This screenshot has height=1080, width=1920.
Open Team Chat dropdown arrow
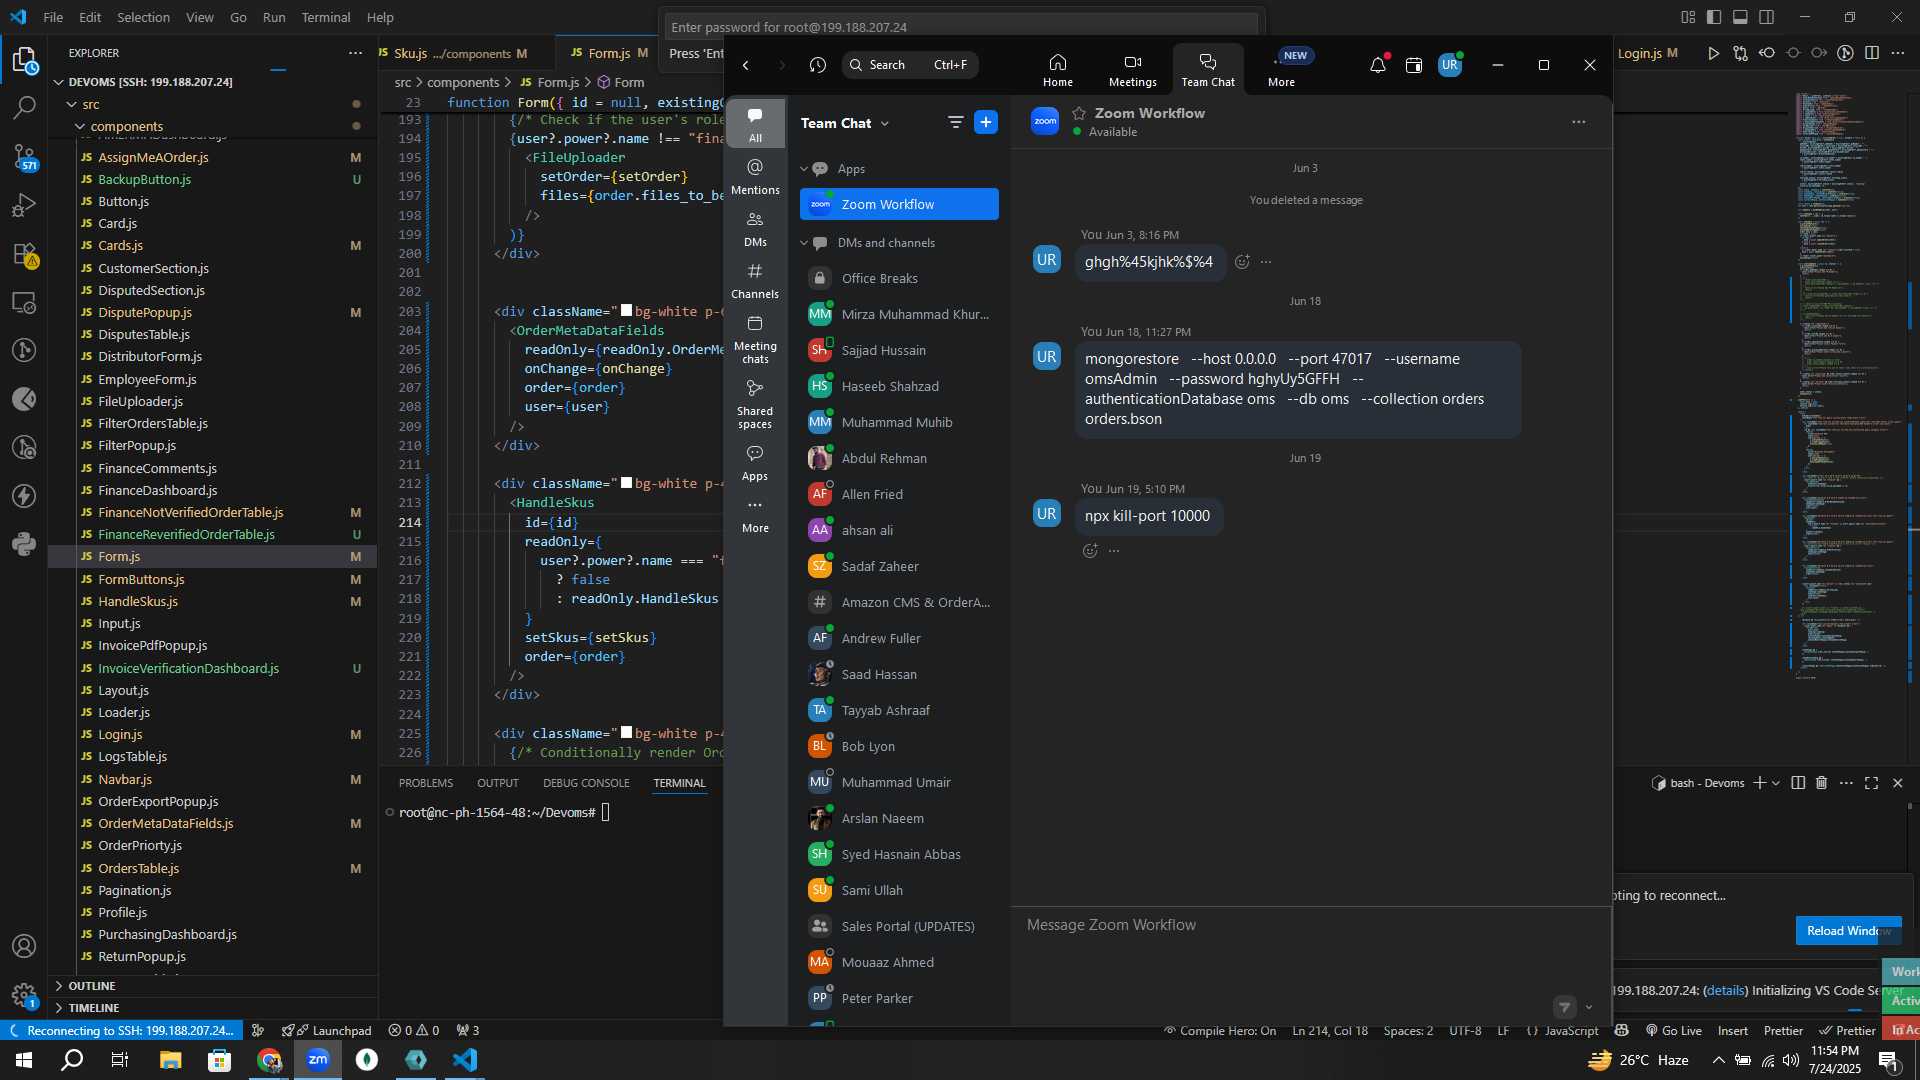(x=885, y=124)
